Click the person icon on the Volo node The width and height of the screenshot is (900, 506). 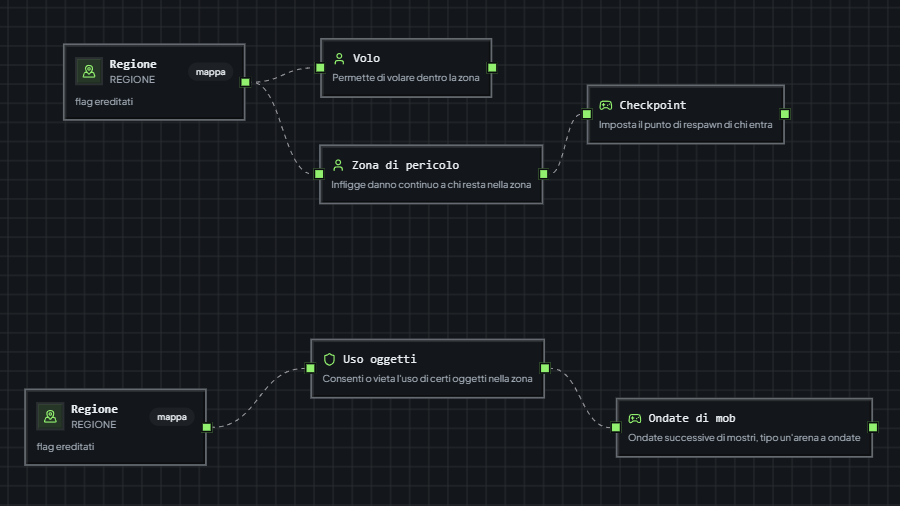[339, 59]
